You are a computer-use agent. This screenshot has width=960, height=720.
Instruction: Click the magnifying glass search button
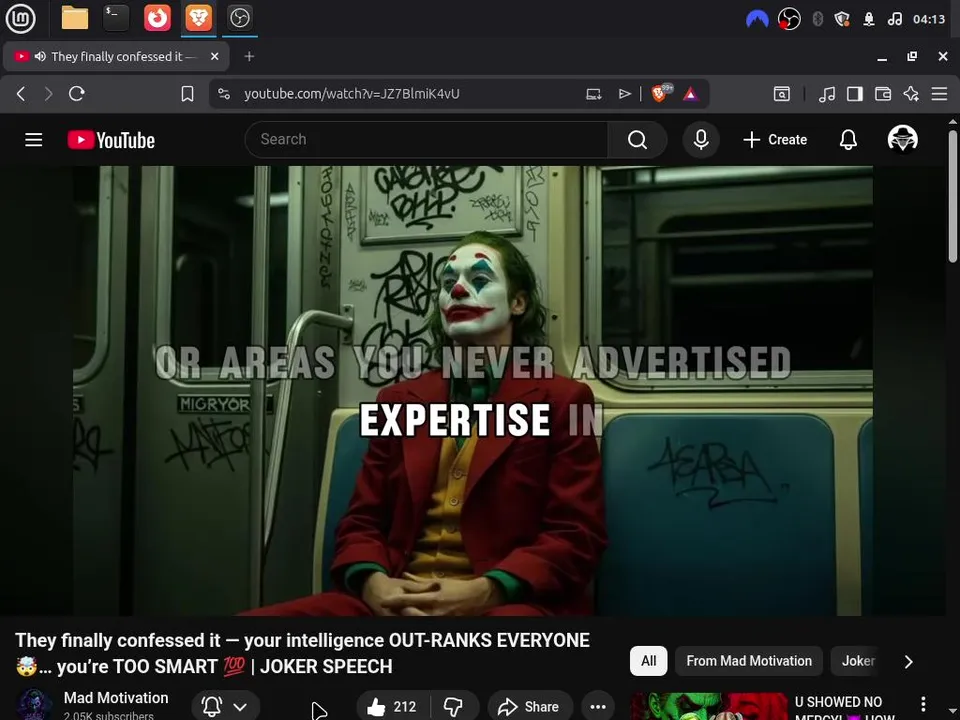click(637, 140)
